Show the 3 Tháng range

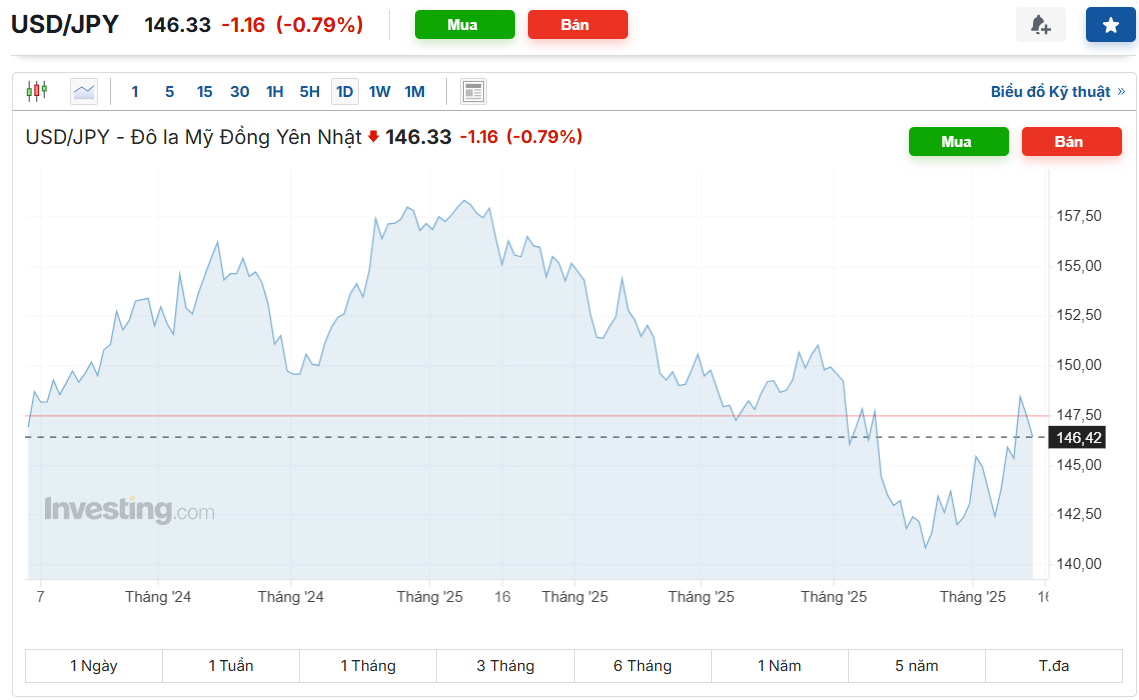point(505,666)
